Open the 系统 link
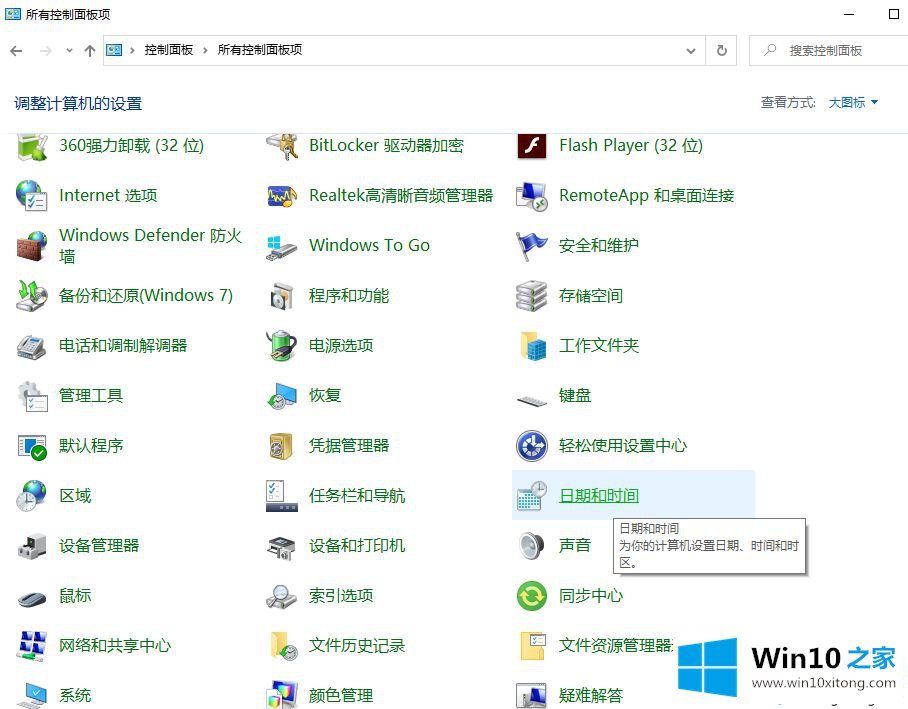 75,695
